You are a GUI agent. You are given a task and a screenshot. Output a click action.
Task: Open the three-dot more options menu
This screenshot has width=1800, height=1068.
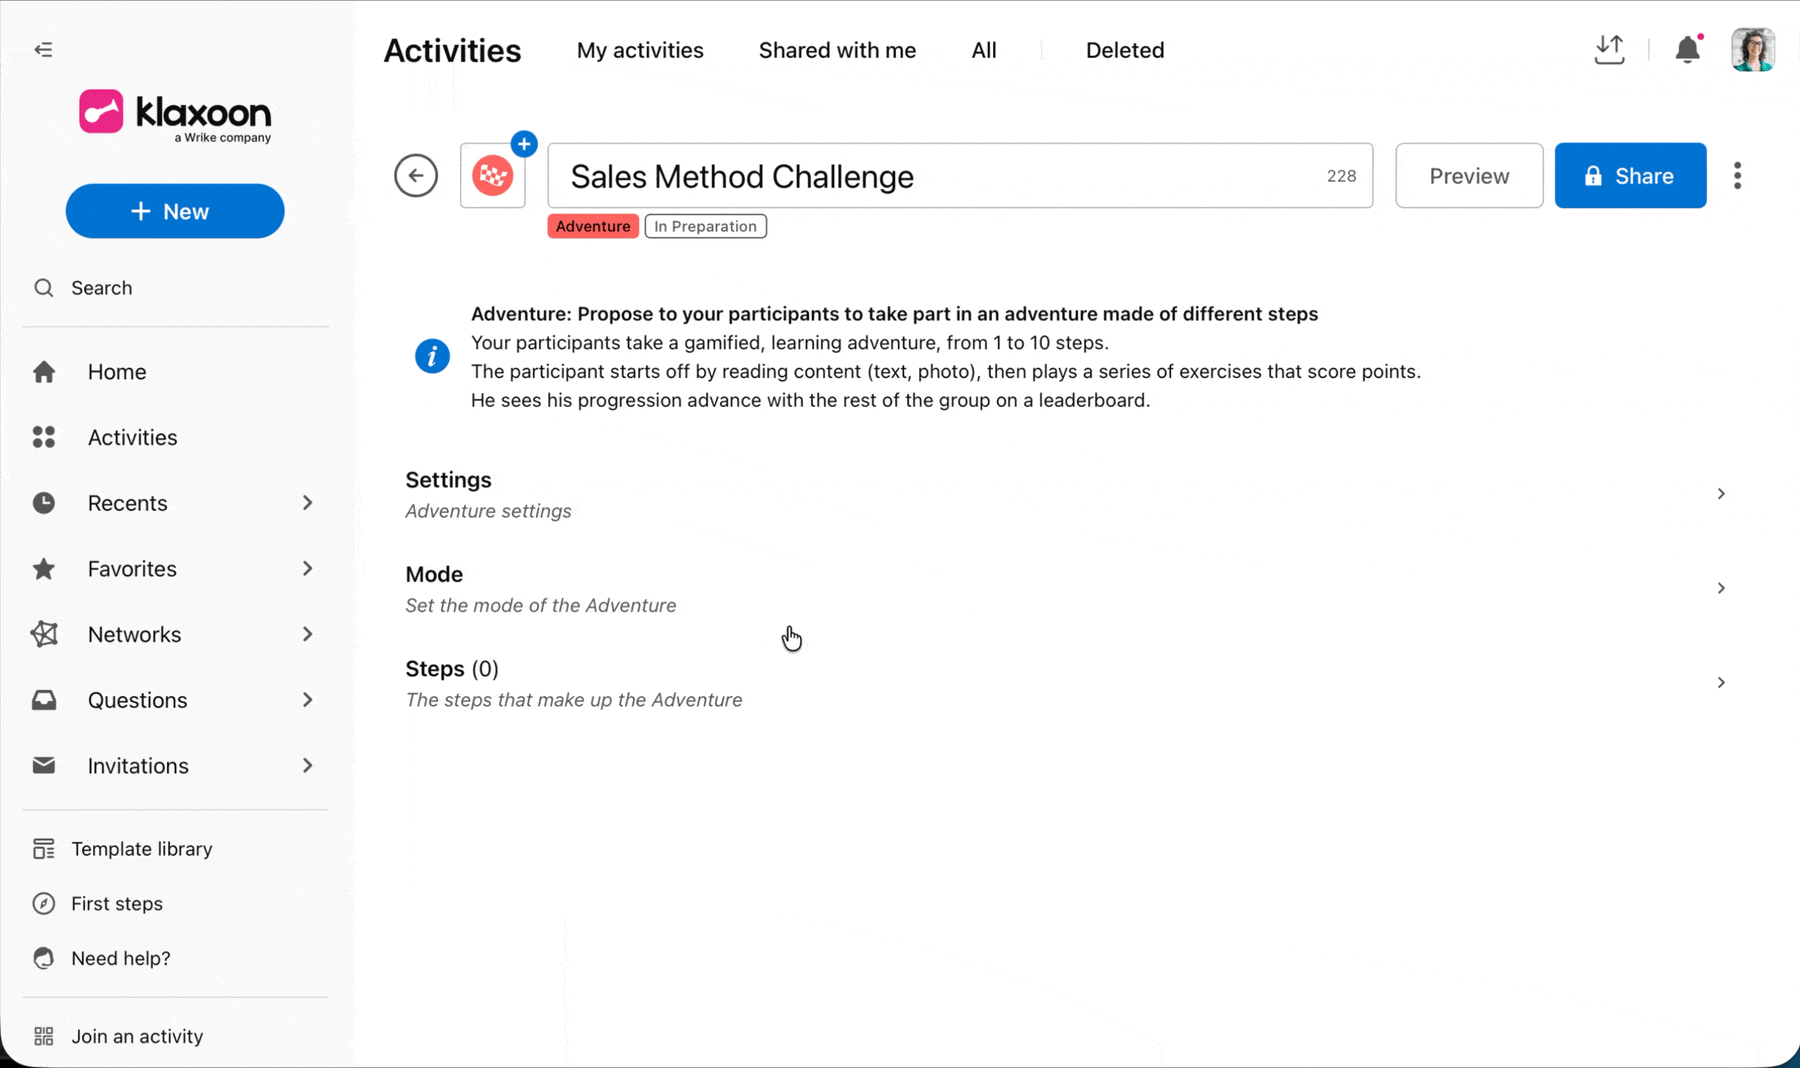pos(1737,176)
